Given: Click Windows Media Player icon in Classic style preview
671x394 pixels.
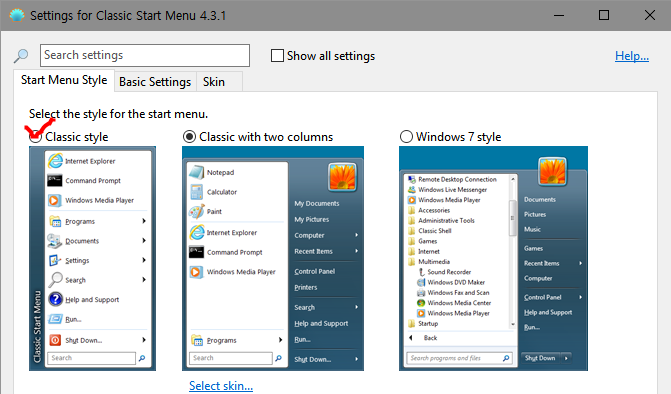Looking at the screenshot, I should click(x=55, y=200).
